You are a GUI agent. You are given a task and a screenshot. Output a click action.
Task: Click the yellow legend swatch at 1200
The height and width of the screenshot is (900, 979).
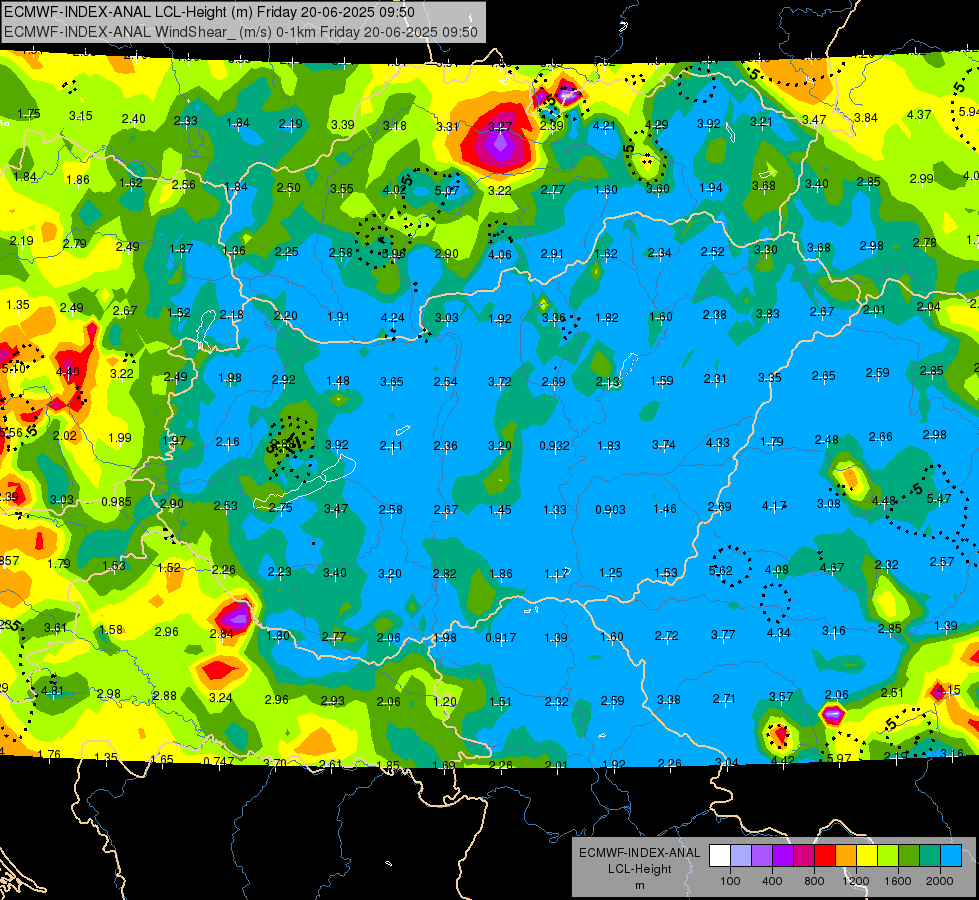[x=867, y=856]
